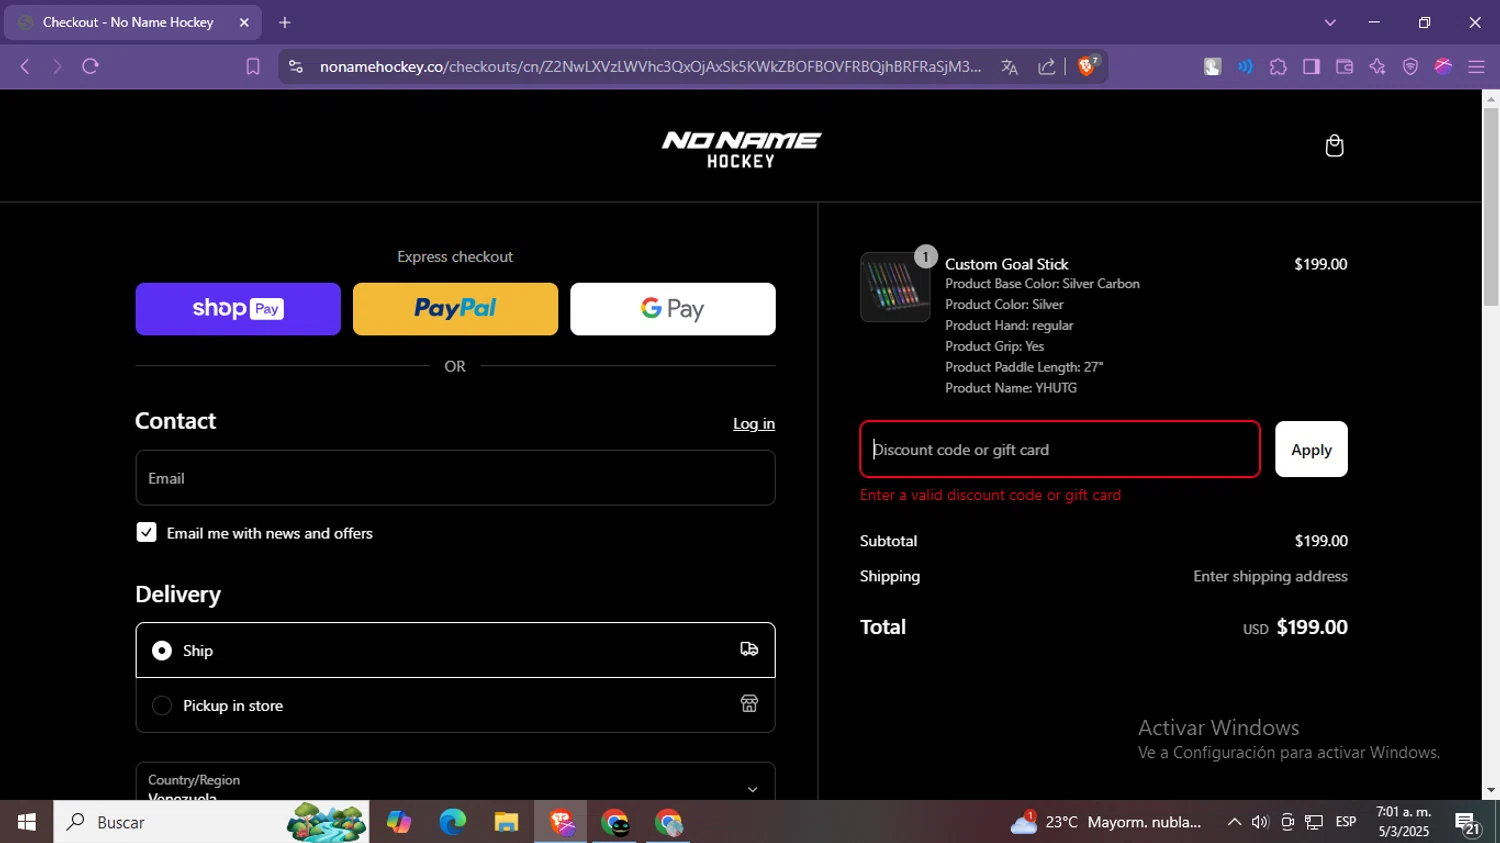Open the weather widget 23°C

pyautogui.click(x=1105, y=822)
